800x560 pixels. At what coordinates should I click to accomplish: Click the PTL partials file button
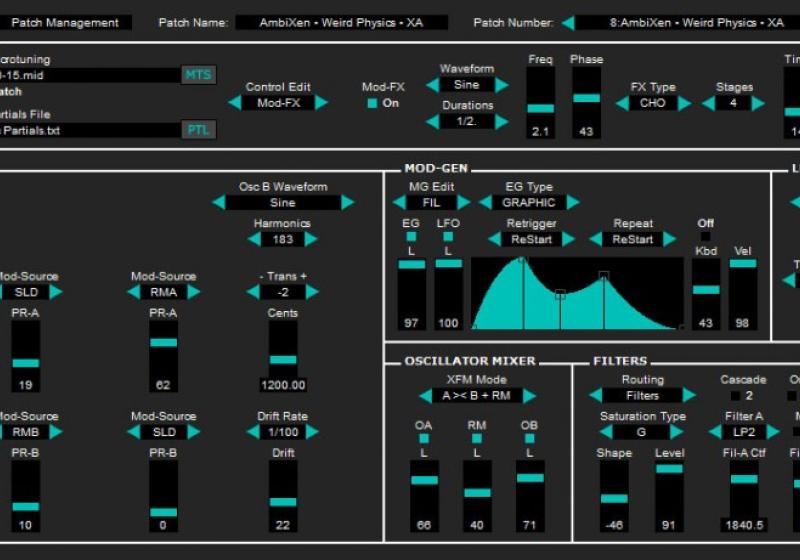[x=199, y=130]
